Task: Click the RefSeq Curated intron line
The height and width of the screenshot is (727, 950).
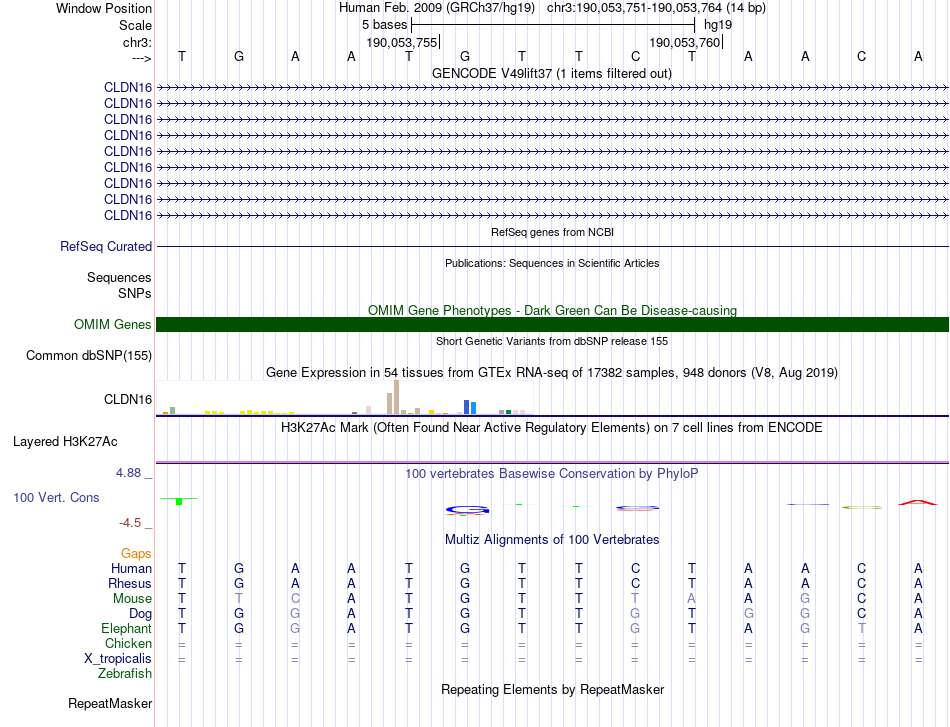Action: pos(552,247)
